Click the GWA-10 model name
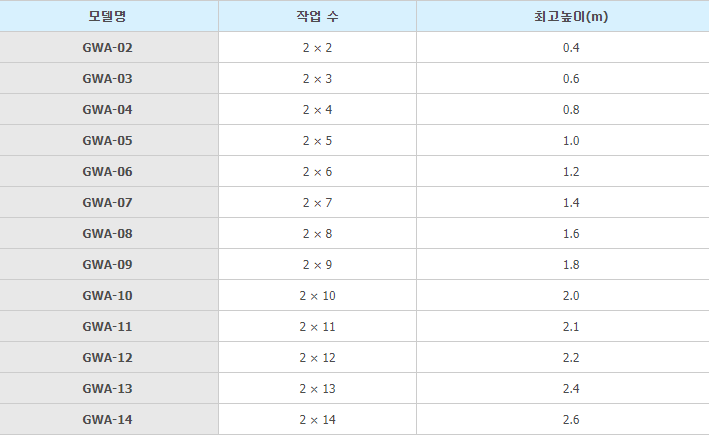Image resolution: width=709 pixels, height=435 pixels. click(x=107, y=296)
